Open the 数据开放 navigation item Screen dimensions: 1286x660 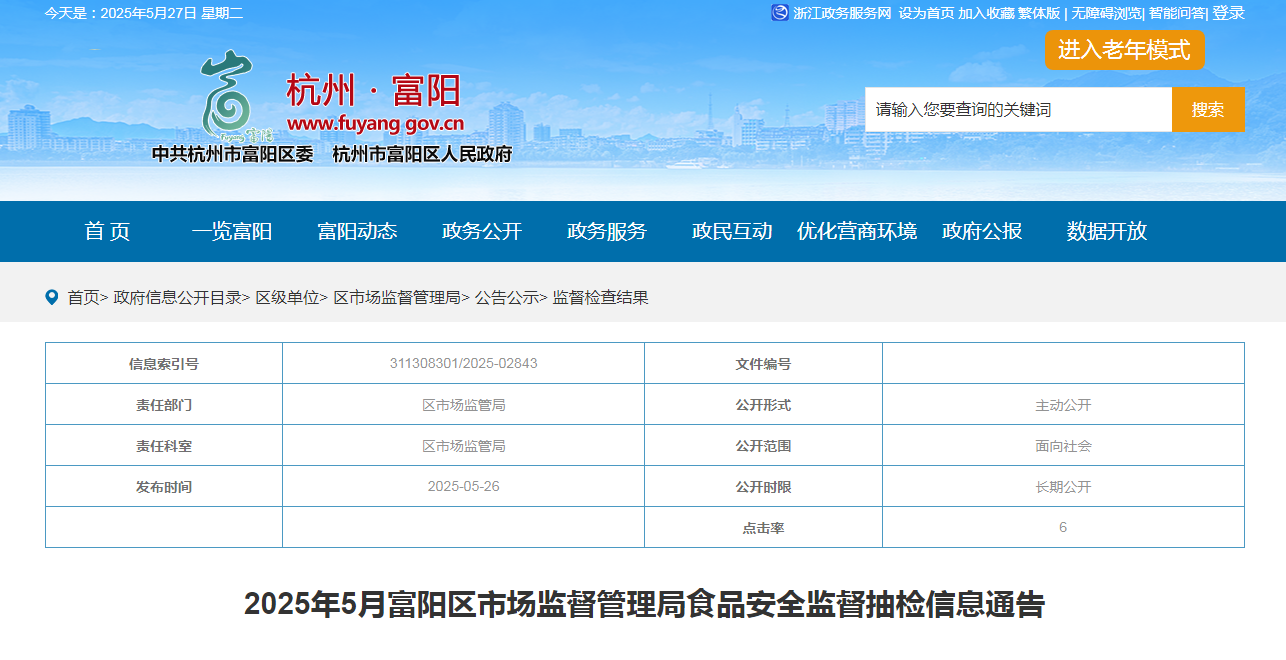coord(1106,231)
